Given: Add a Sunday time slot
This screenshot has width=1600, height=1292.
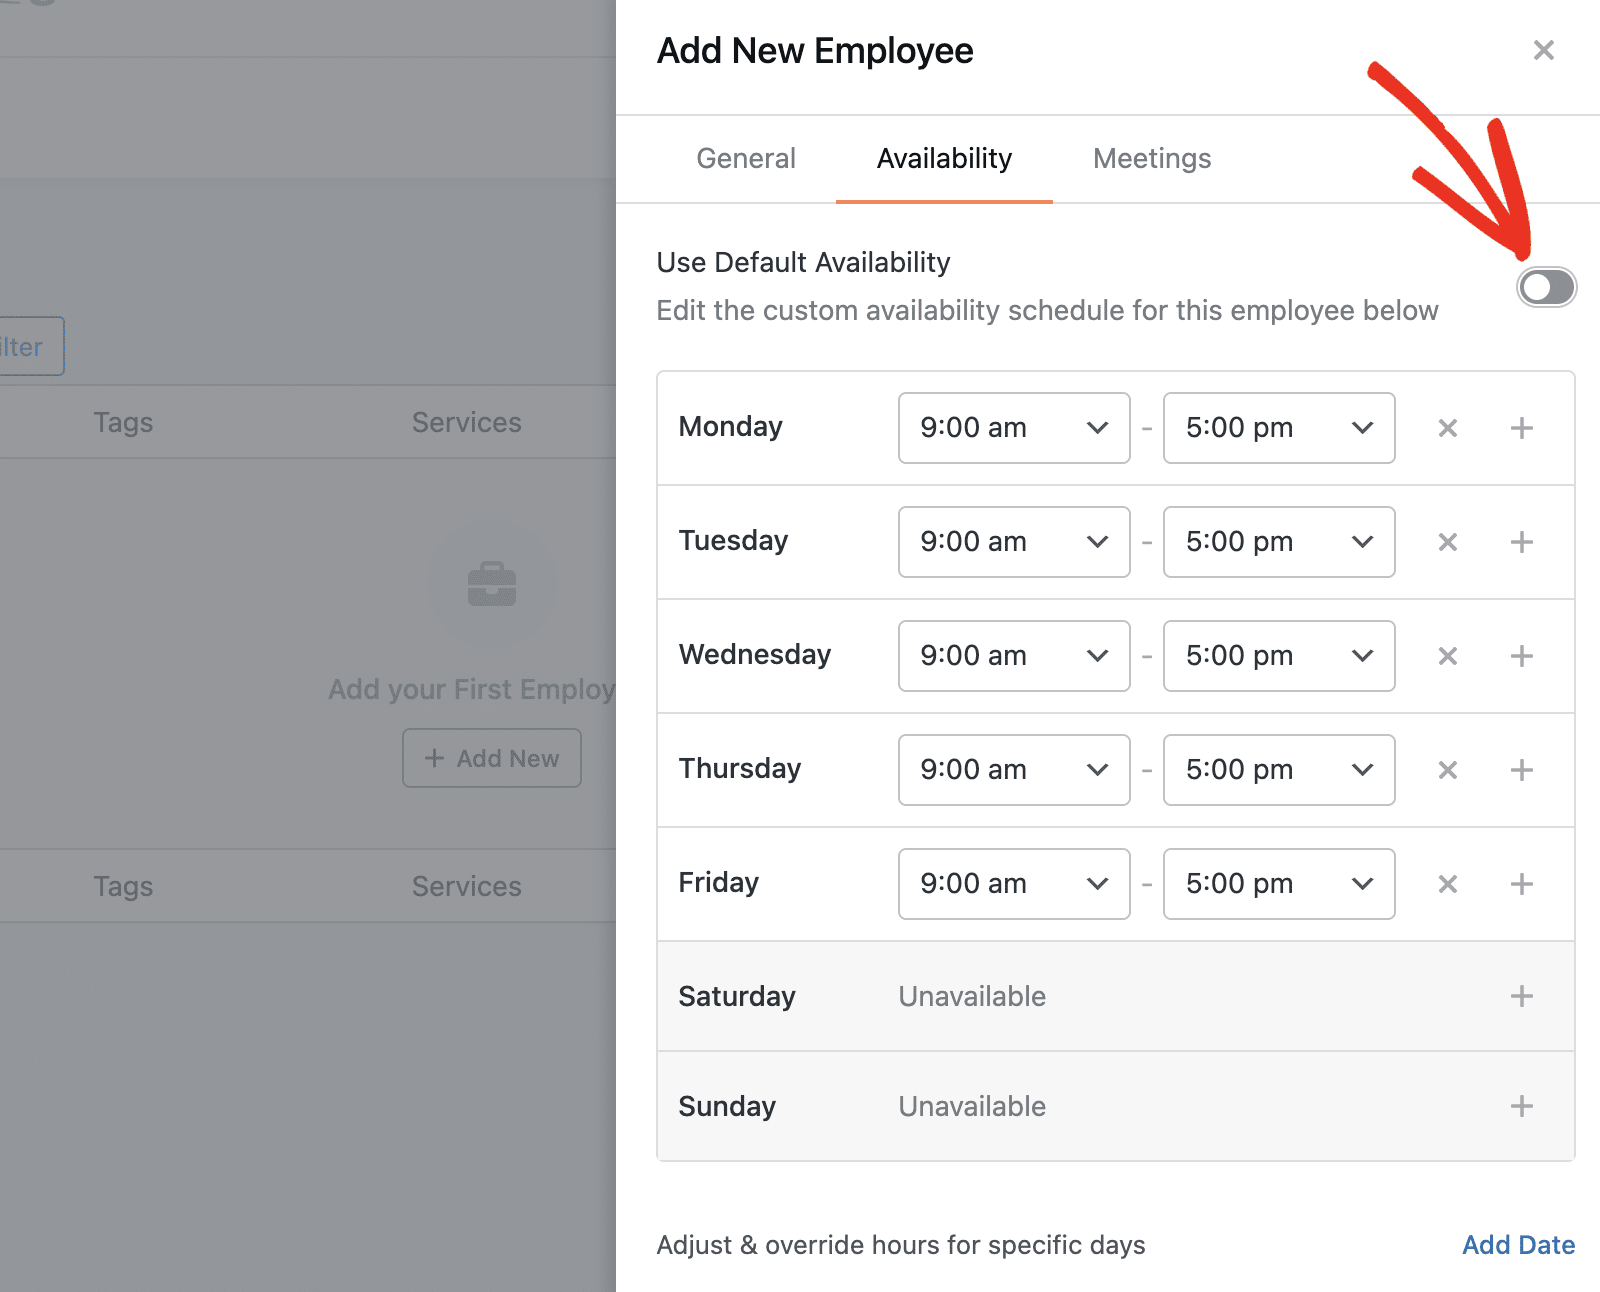Looking at the screenshot, I should 1521,1106.
